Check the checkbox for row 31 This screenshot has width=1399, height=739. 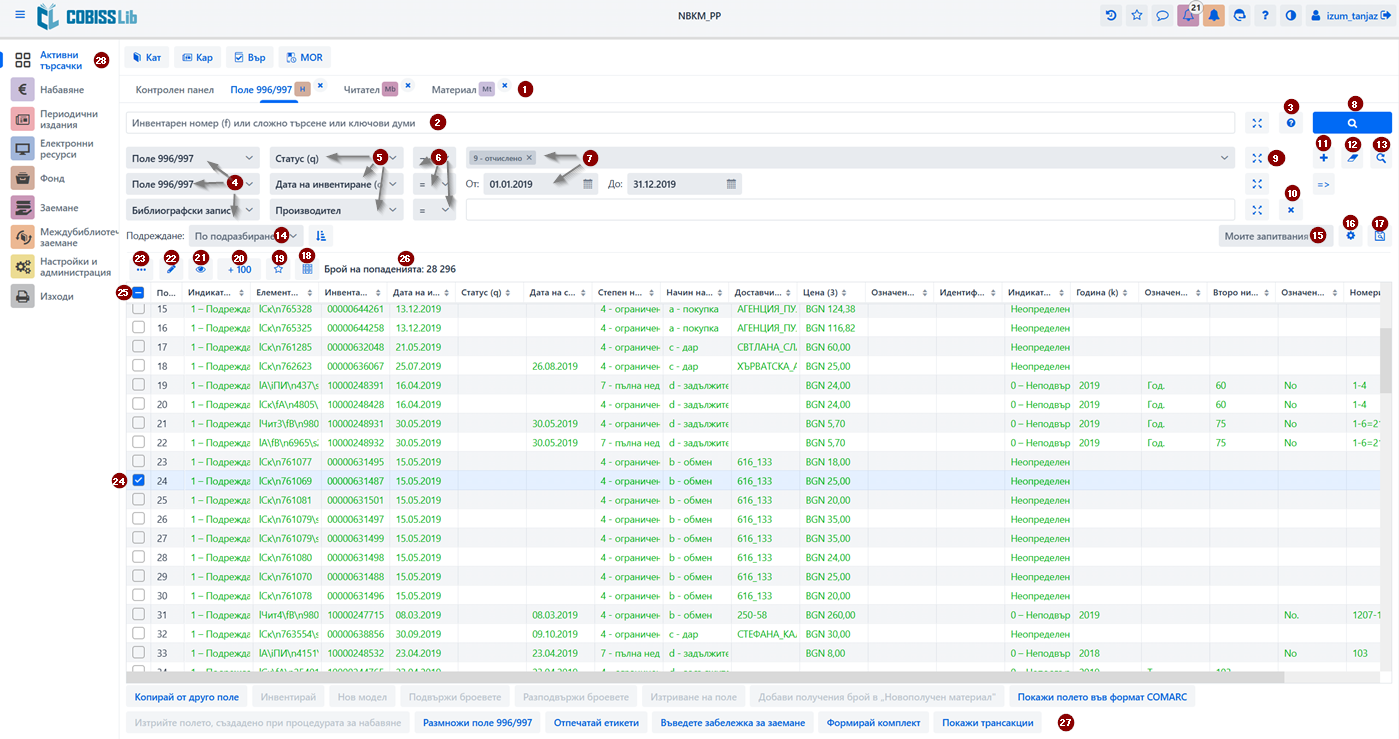[138, 614]
